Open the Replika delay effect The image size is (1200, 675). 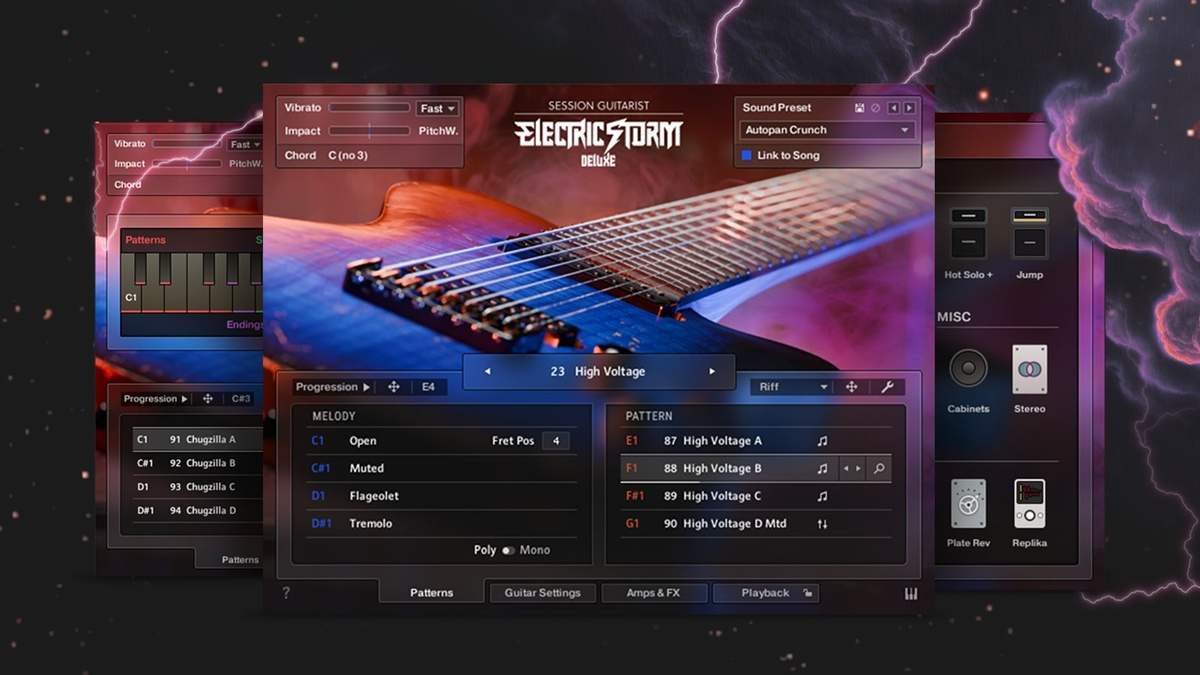[x=1029, y=504]
